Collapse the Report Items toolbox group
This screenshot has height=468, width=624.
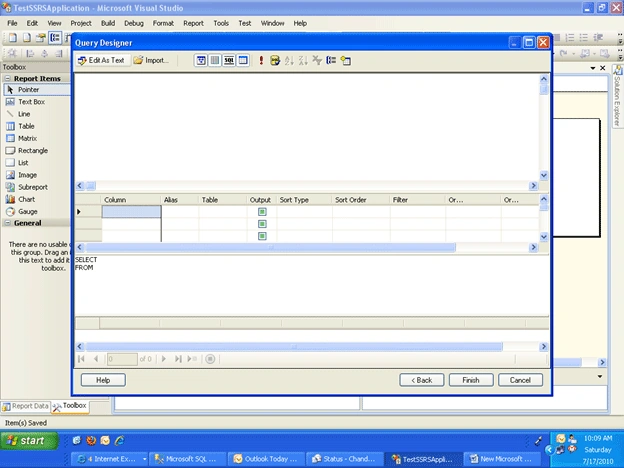pyautogui.click(x=8, y=78)
